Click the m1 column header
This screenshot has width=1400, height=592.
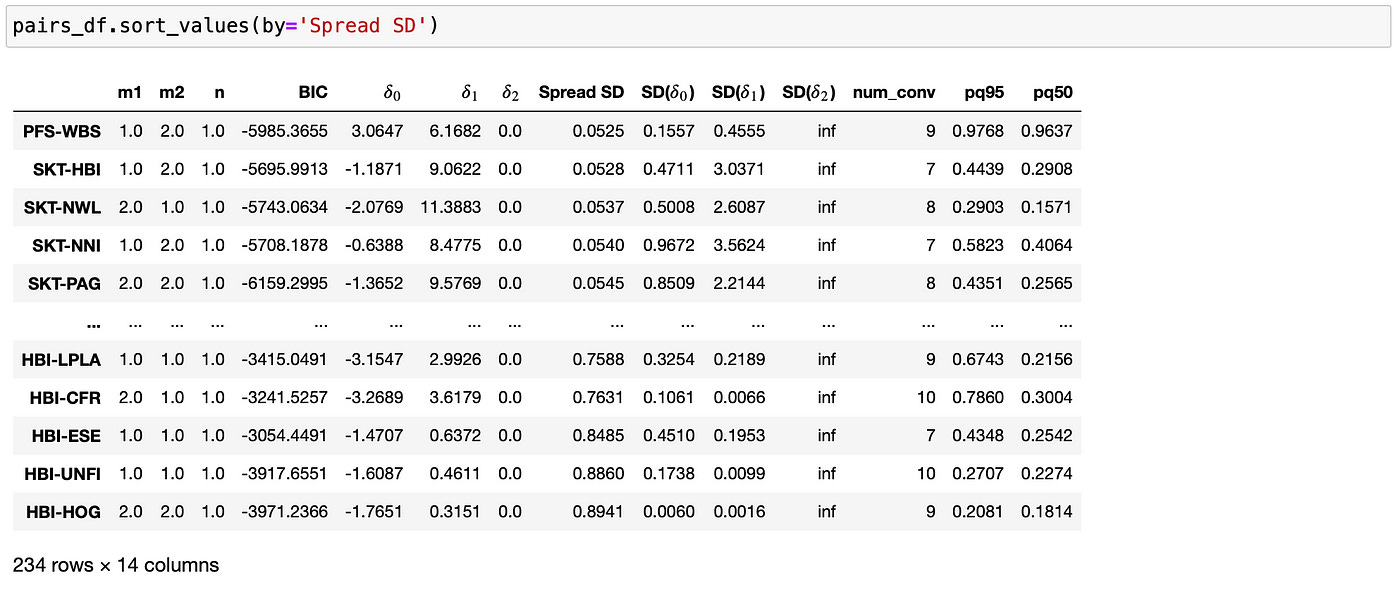130,93
